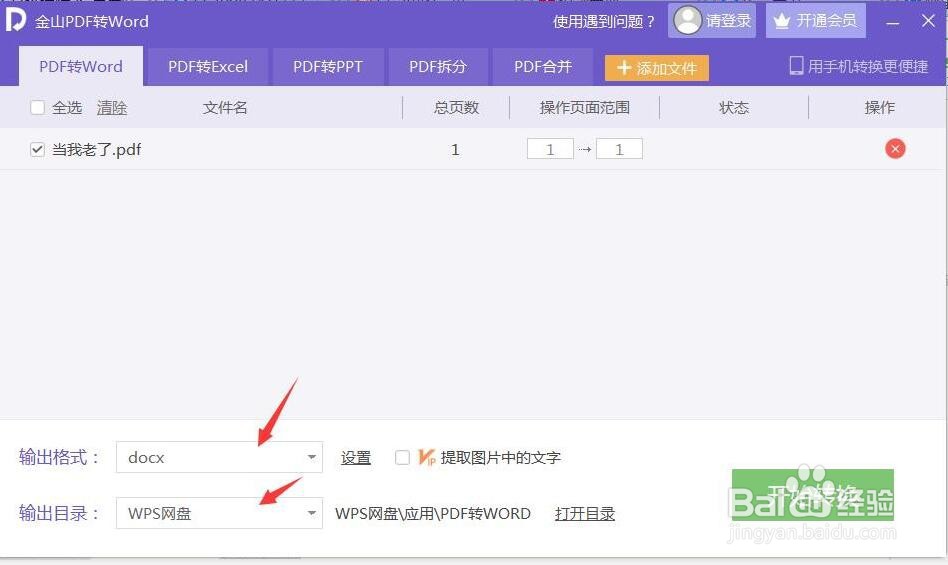
Task: Click the 添加文件 button
Action: coord(657,68)
